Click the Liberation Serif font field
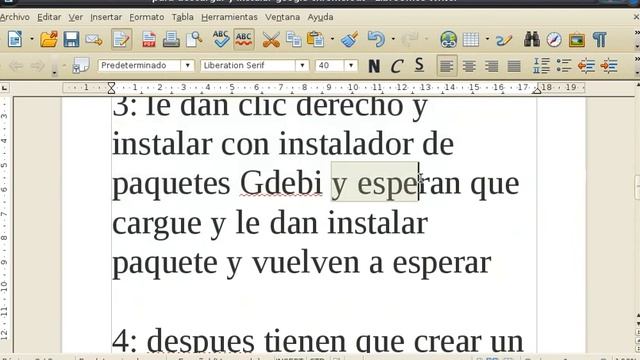This screenshot has height=360, width=640. pos(248,65)
